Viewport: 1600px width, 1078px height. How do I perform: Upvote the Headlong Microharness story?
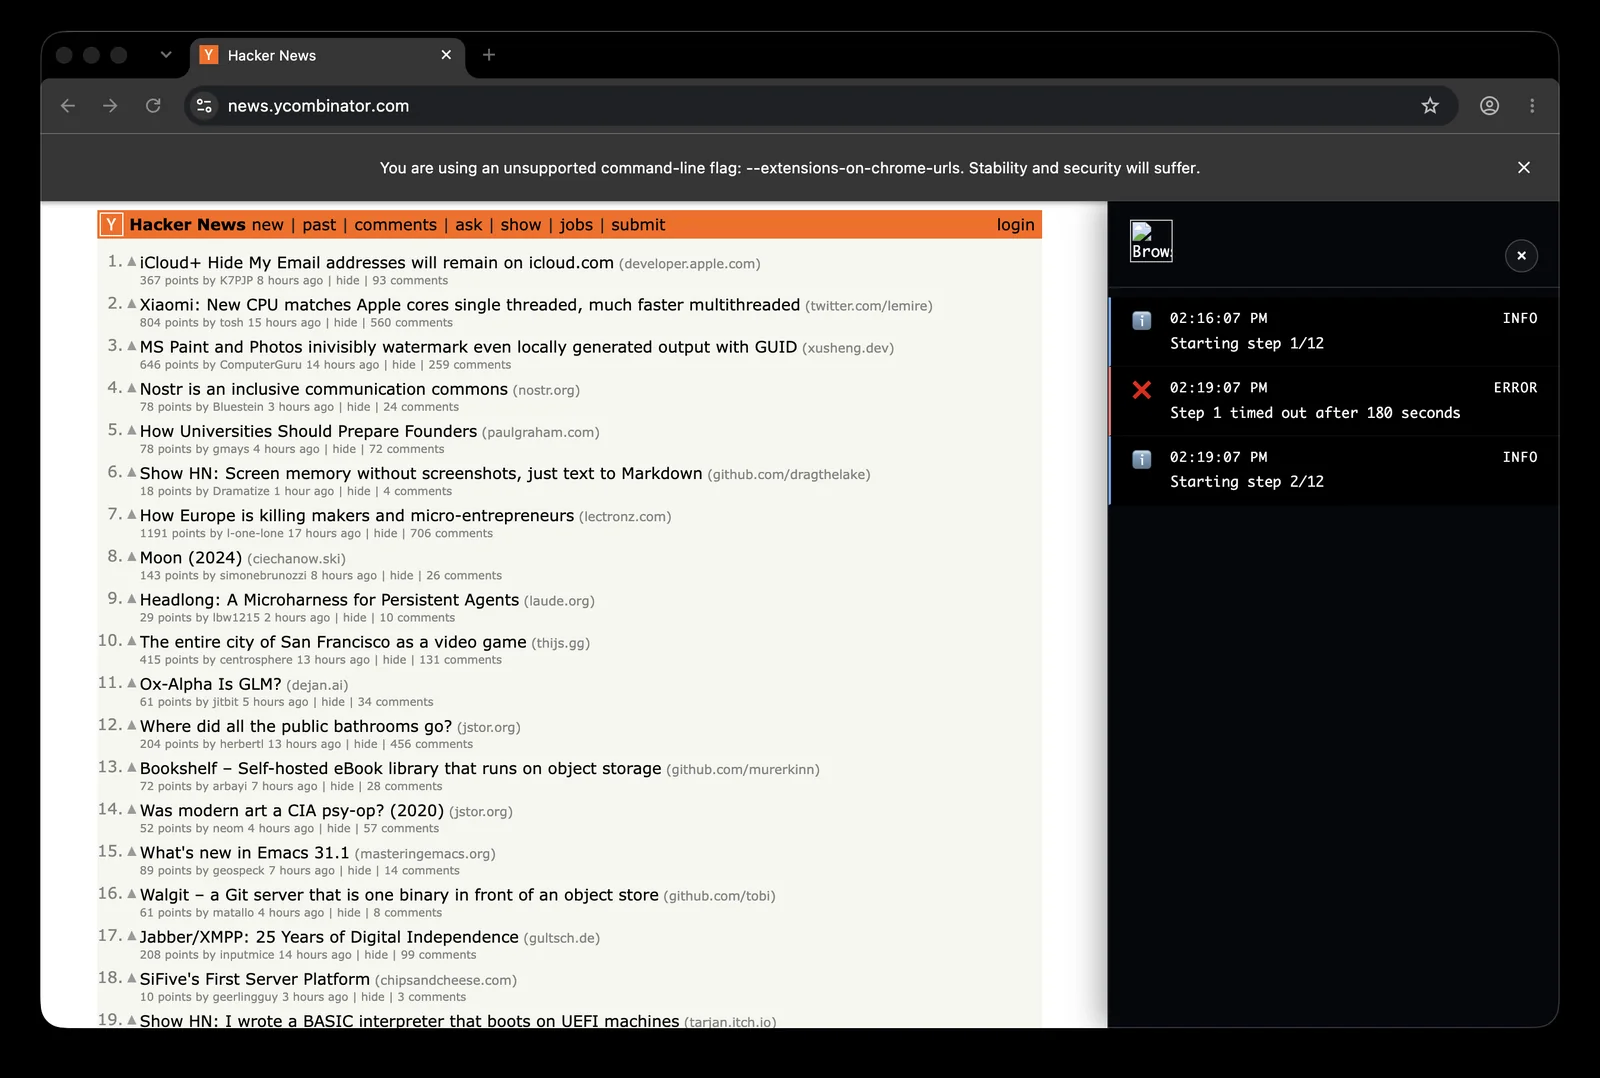(x=131, y=598)
